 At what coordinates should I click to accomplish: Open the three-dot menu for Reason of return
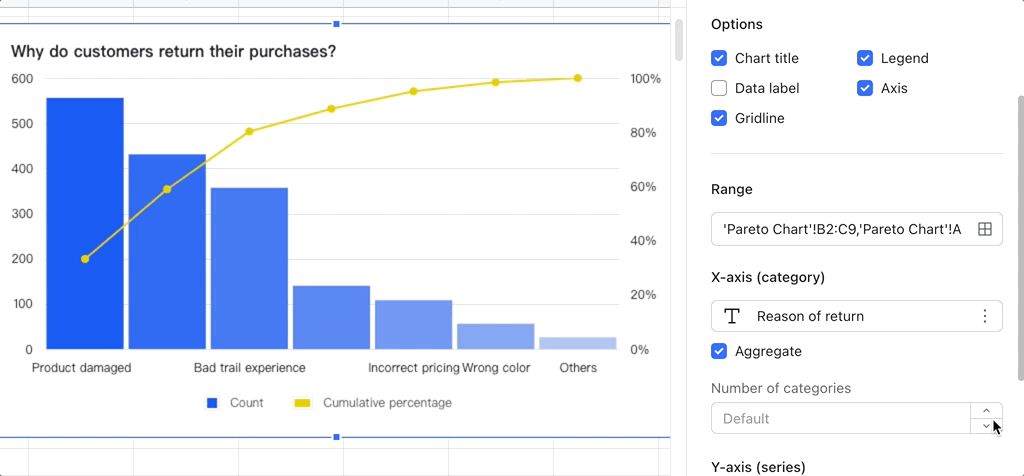[x=984, y=316]
